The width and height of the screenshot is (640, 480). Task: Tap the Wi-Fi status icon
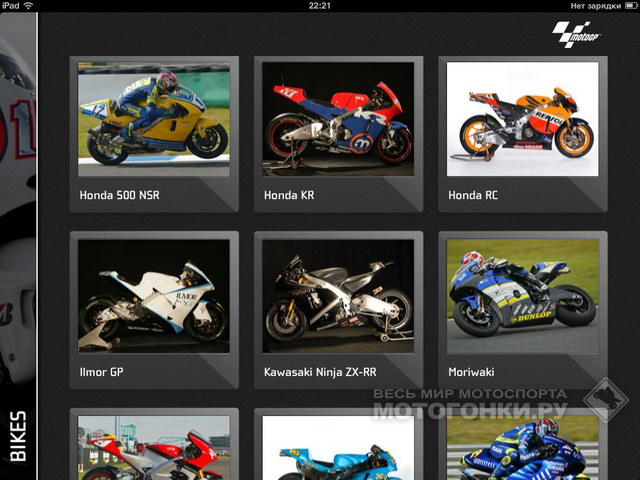click(x=28, y=6)
